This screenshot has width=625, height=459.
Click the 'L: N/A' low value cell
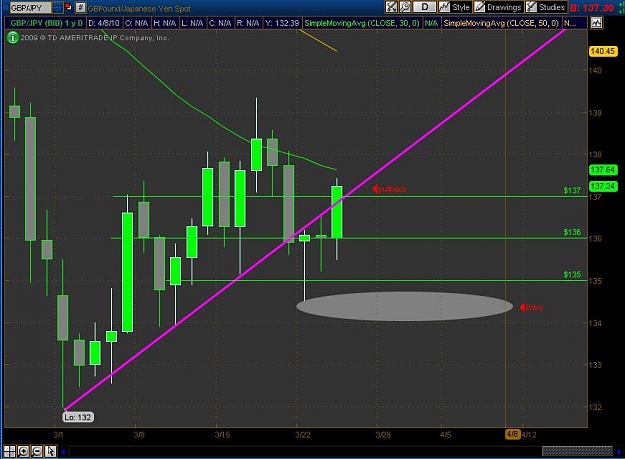(x=192, y=23)
